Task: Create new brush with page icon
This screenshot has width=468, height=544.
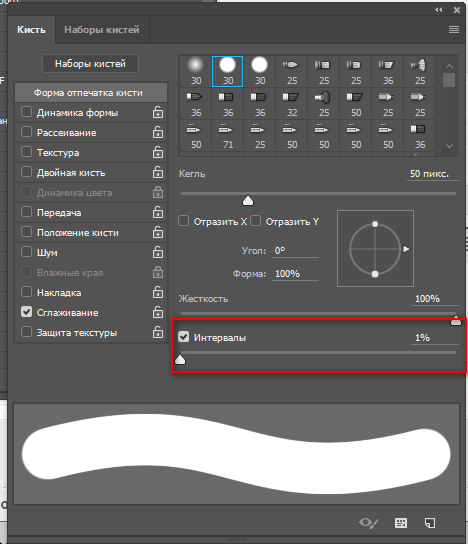Action: click(x=430, y=523)
